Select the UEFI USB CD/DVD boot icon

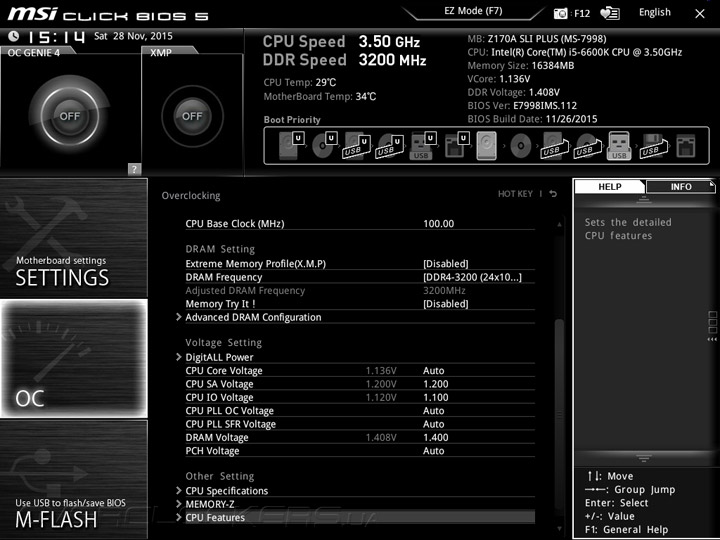[x=389, y=146]
